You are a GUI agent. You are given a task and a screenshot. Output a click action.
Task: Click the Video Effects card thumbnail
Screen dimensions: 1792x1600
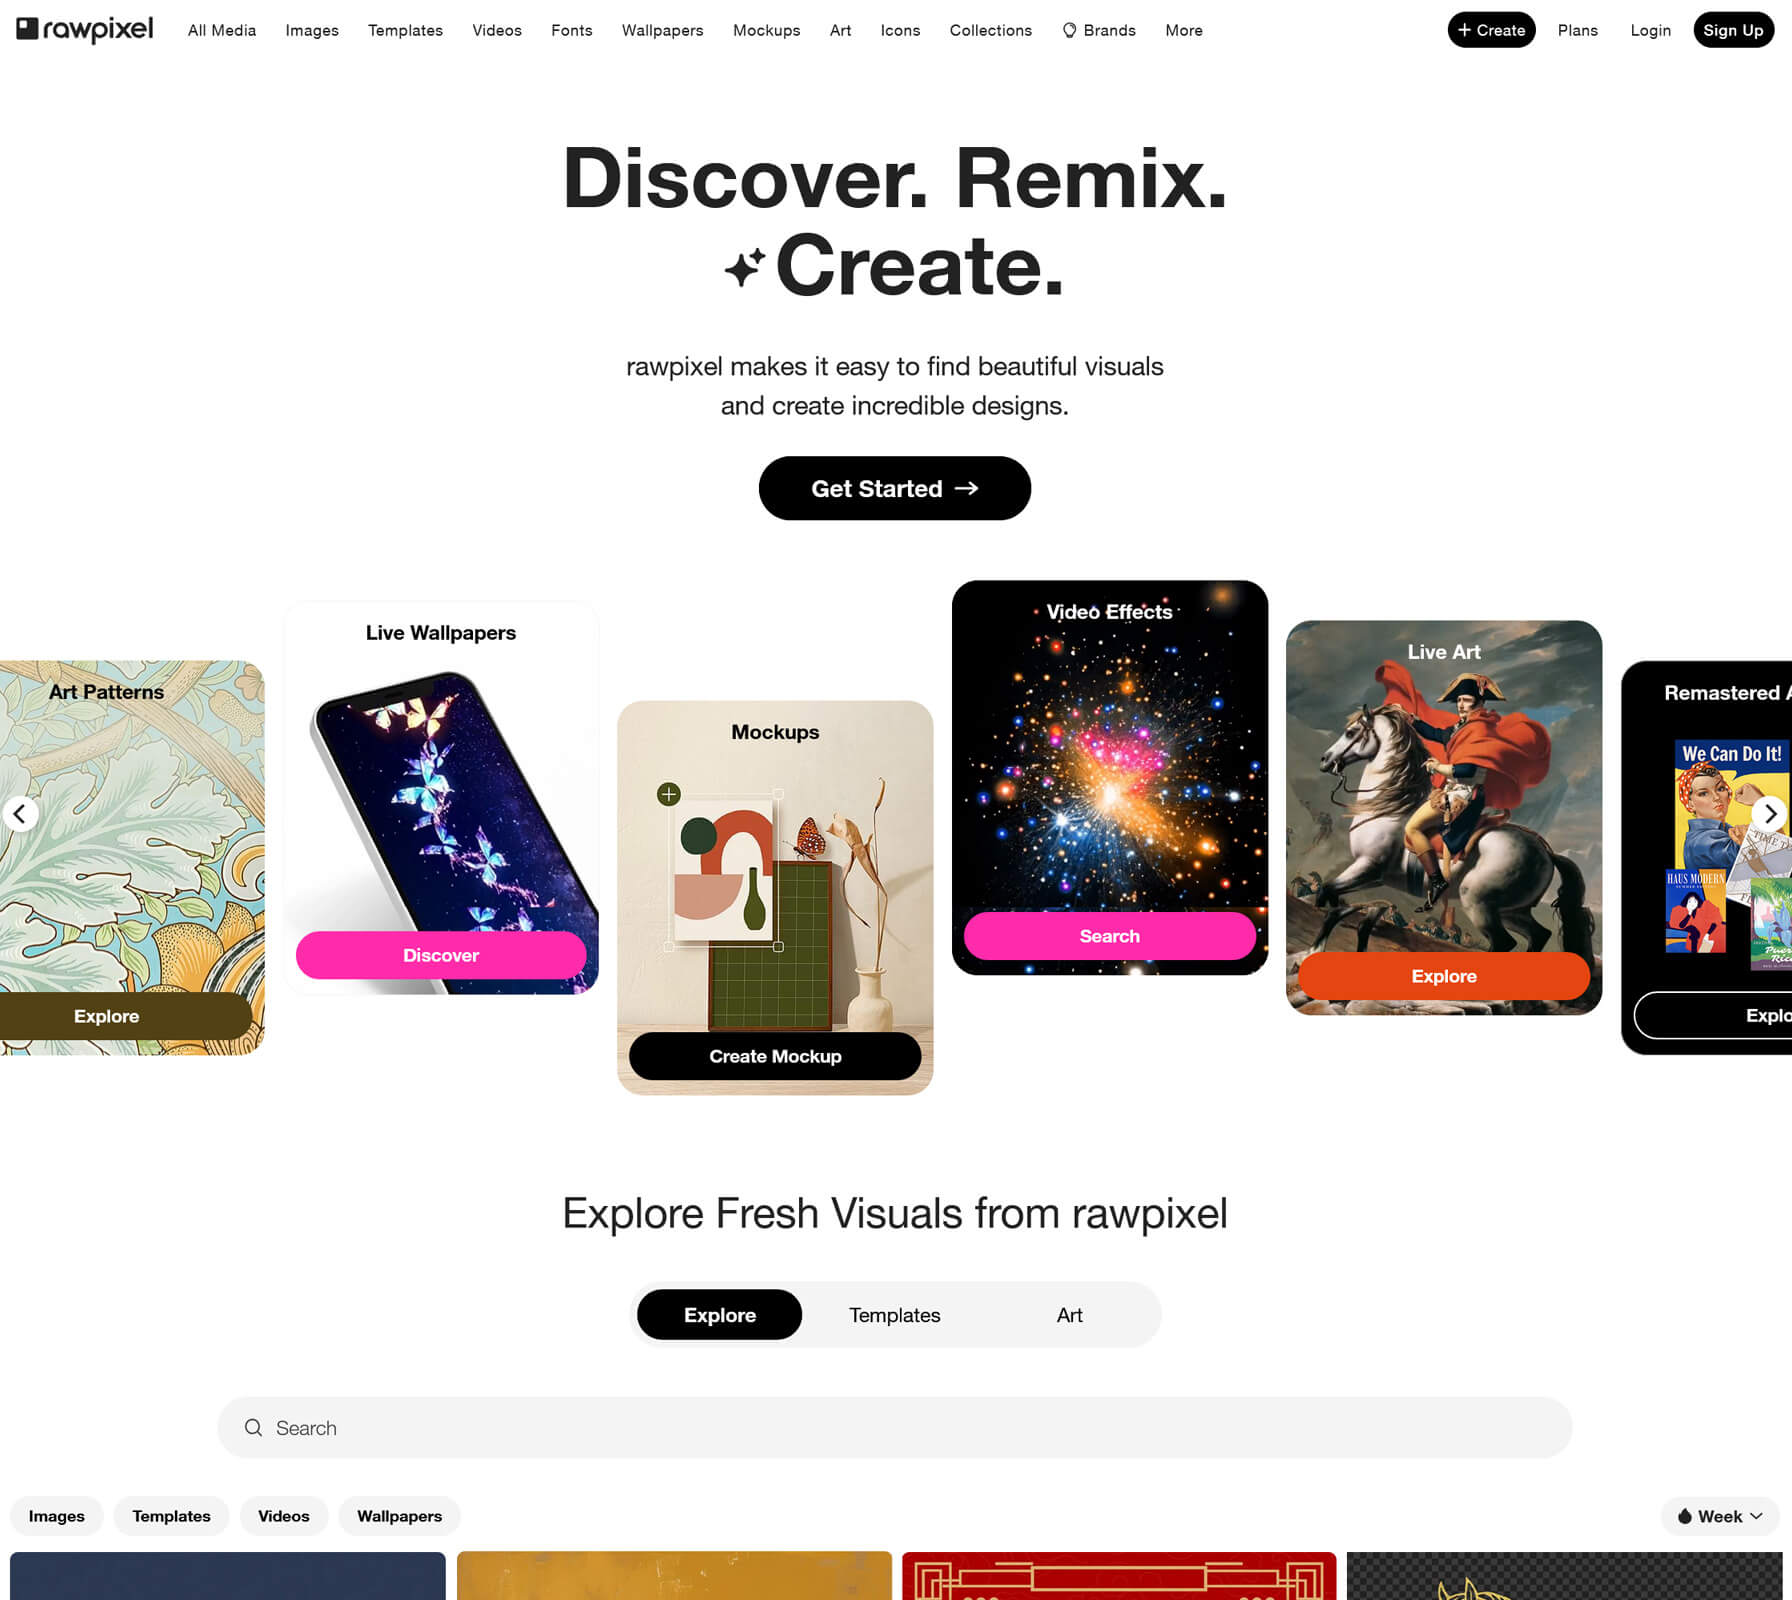[x=1110, y=777]
